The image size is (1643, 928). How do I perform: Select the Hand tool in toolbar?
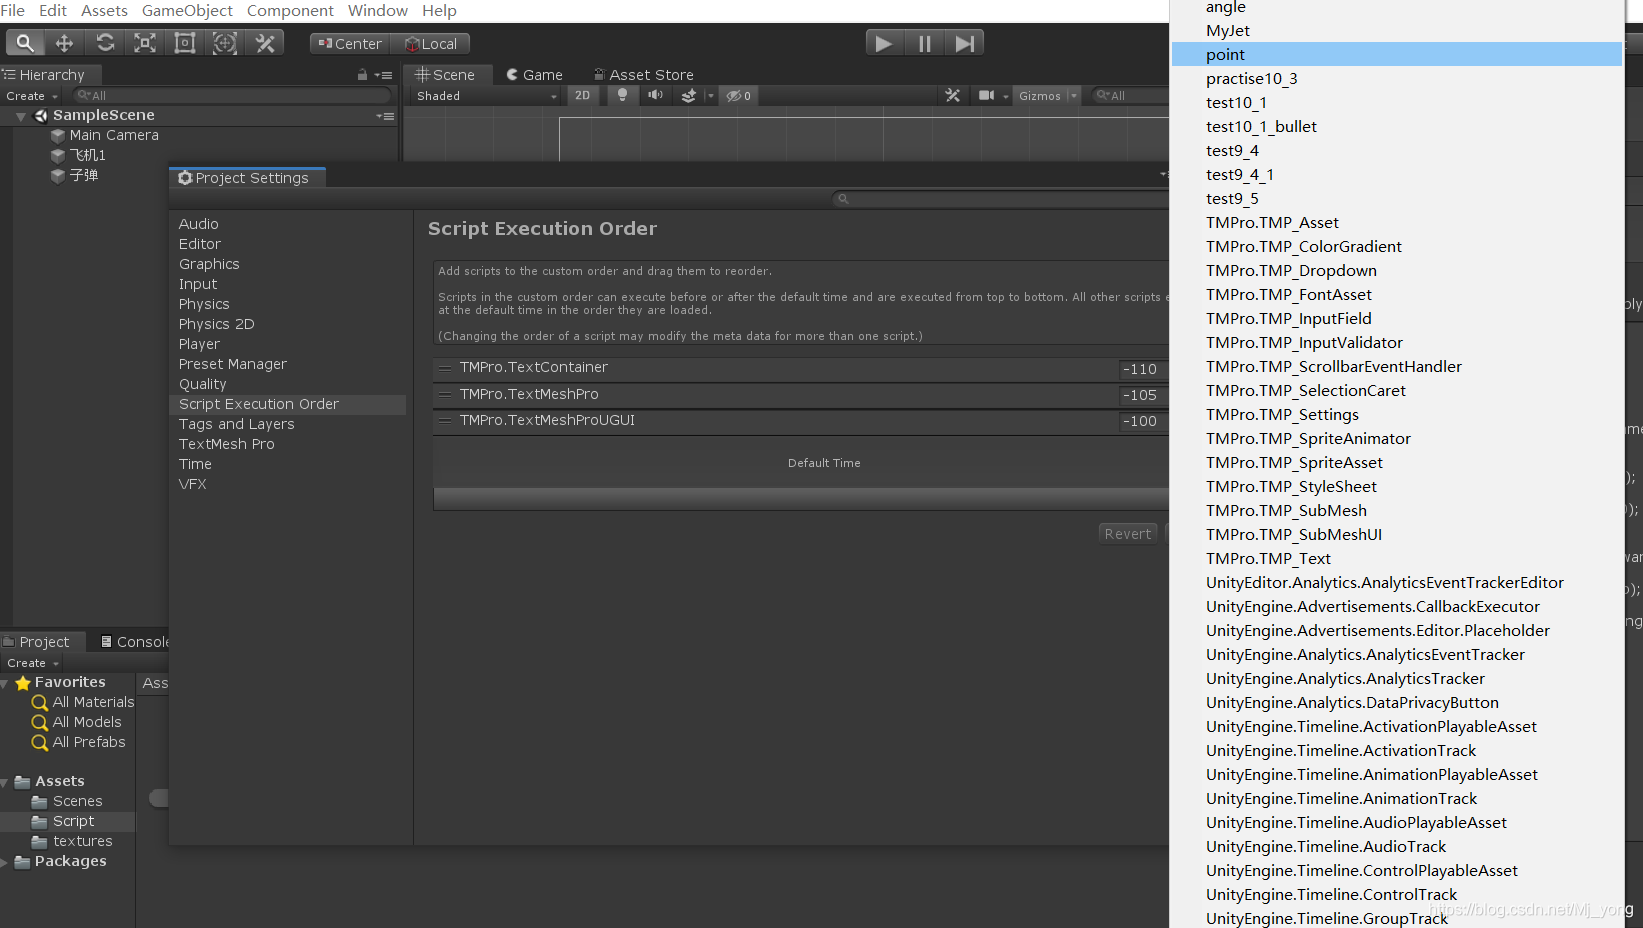pos(25,43)
